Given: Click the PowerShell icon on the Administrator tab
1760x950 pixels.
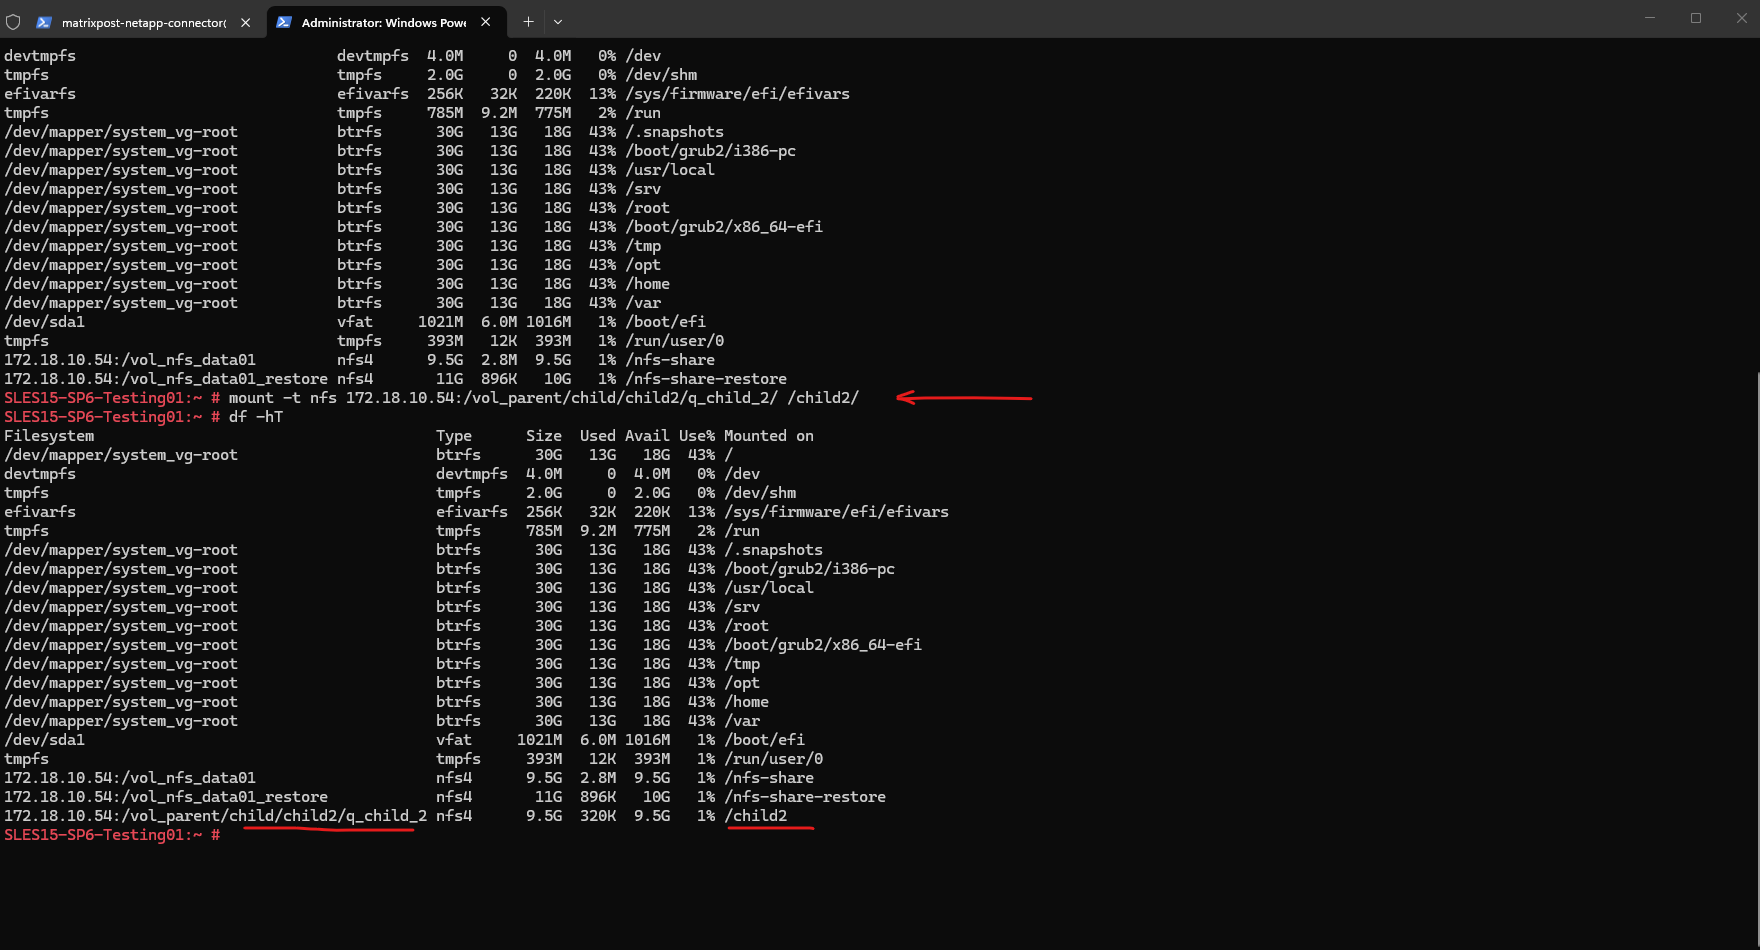Looking at the screenshot, I should (284, 22).
